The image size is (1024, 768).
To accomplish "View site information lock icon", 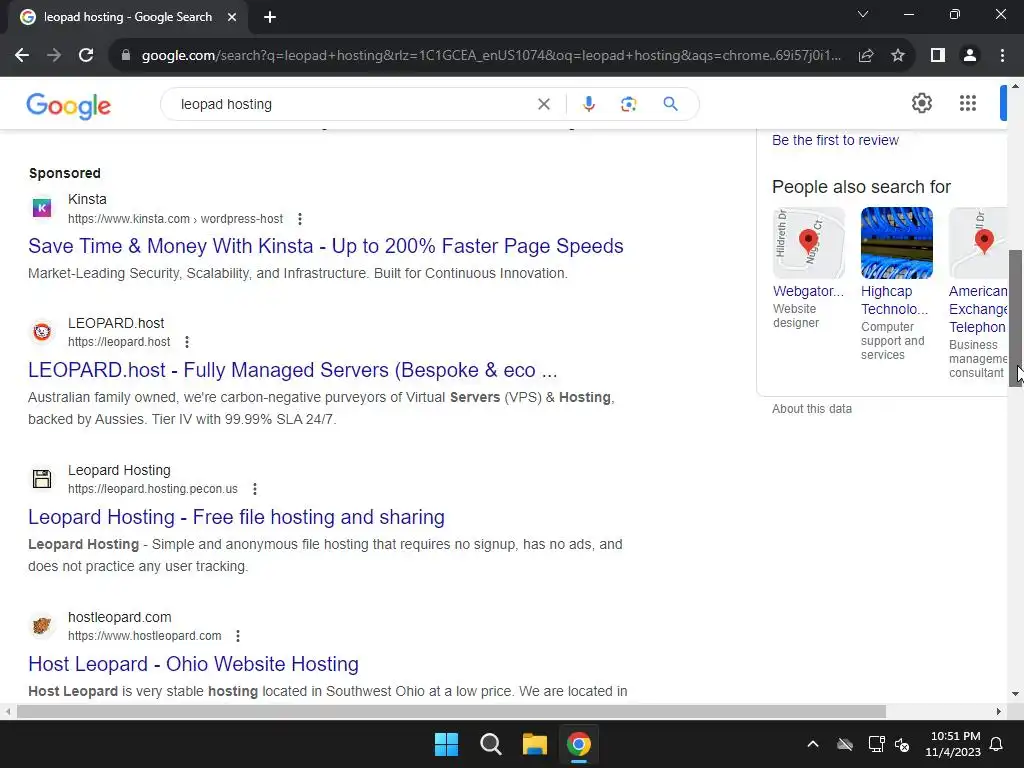I will (x=126, y=56).
